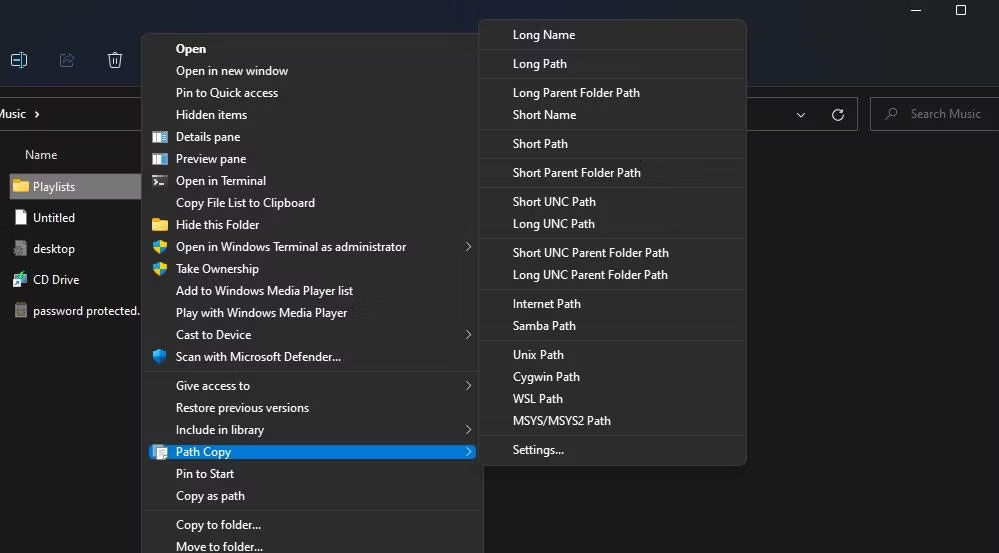Click the Playlists folder icon
This screenshot has height=553, width=999.
tap(21, 186)
